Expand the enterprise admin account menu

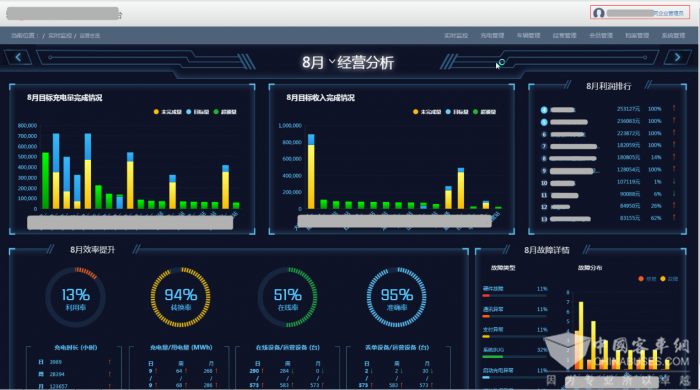coord(640,13)
